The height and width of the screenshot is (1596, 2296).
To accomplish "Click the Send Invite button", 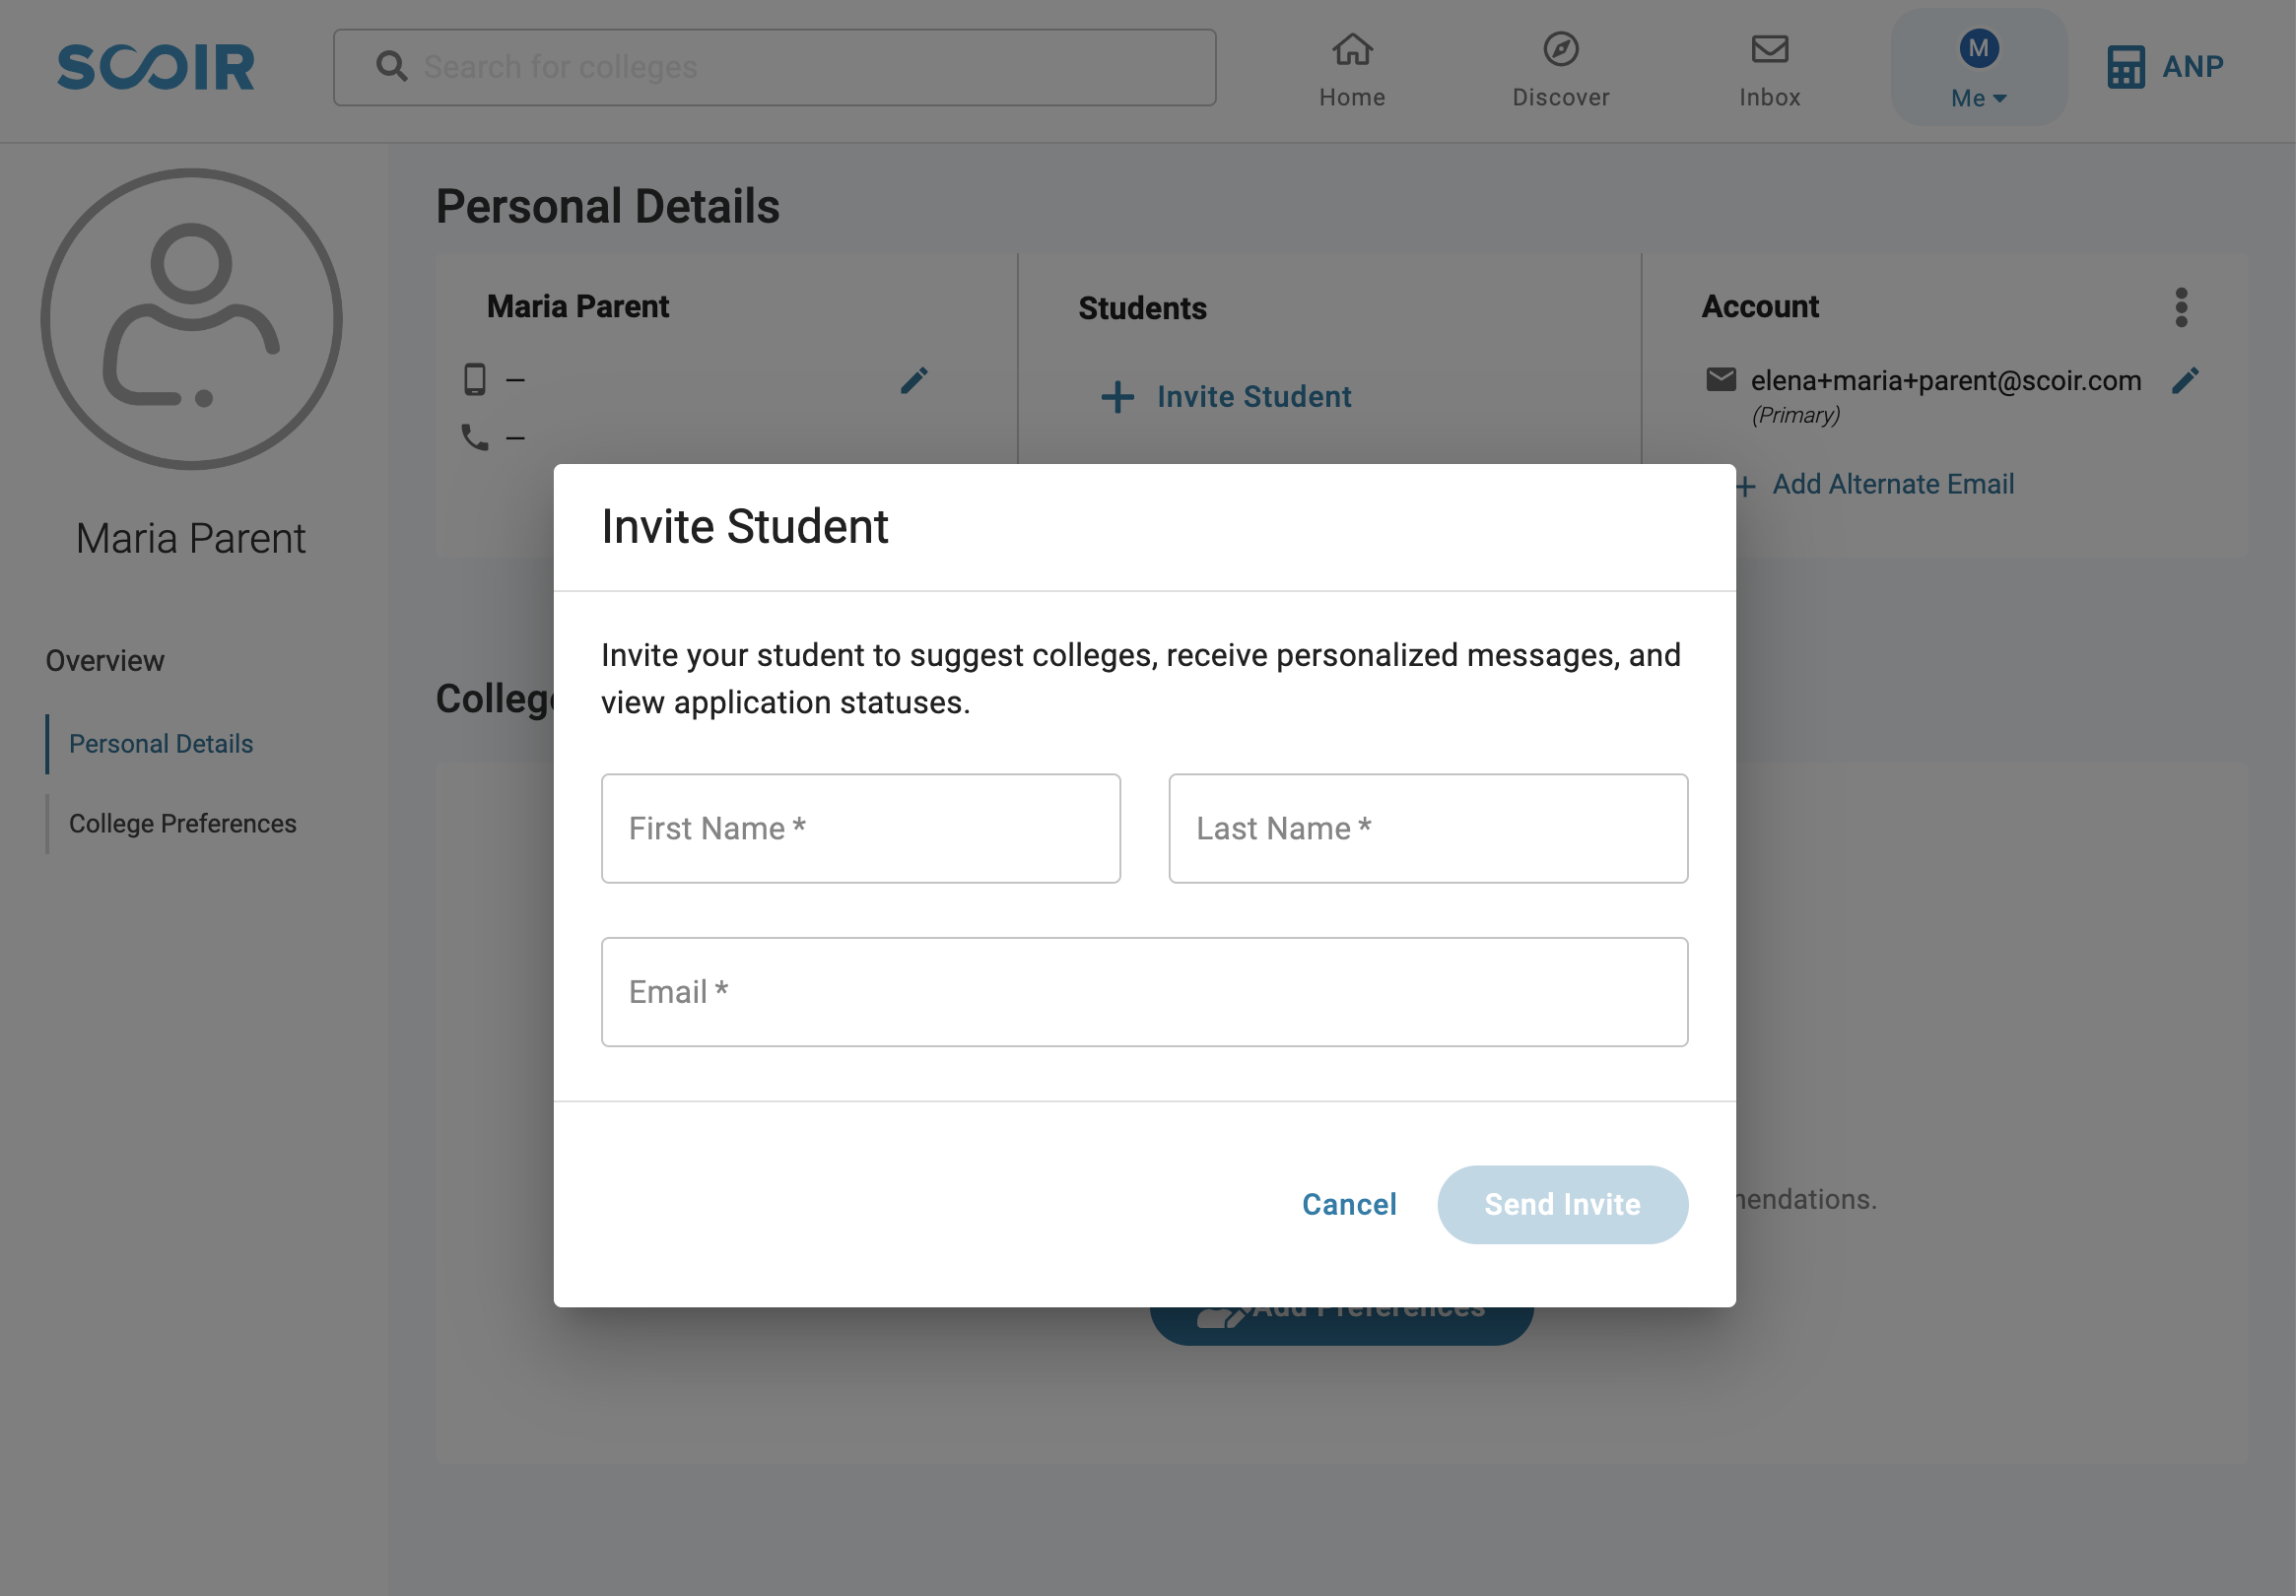I will click(1562, 1204).
